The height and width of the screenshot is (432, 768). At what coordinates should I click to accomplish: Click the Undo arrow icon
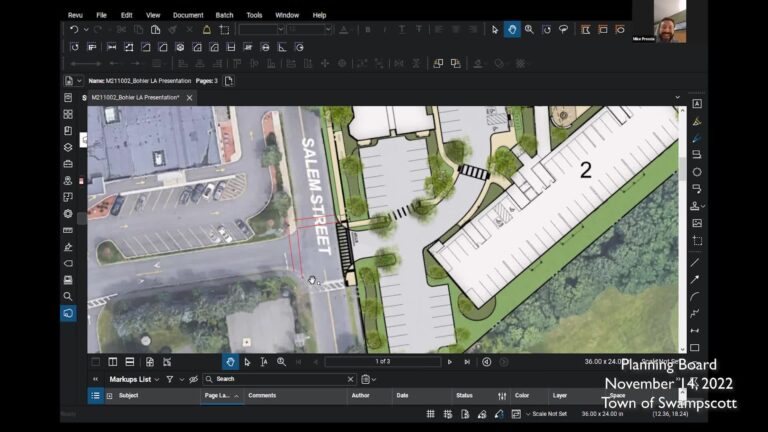pyautogui.click(x=74, y=30)
